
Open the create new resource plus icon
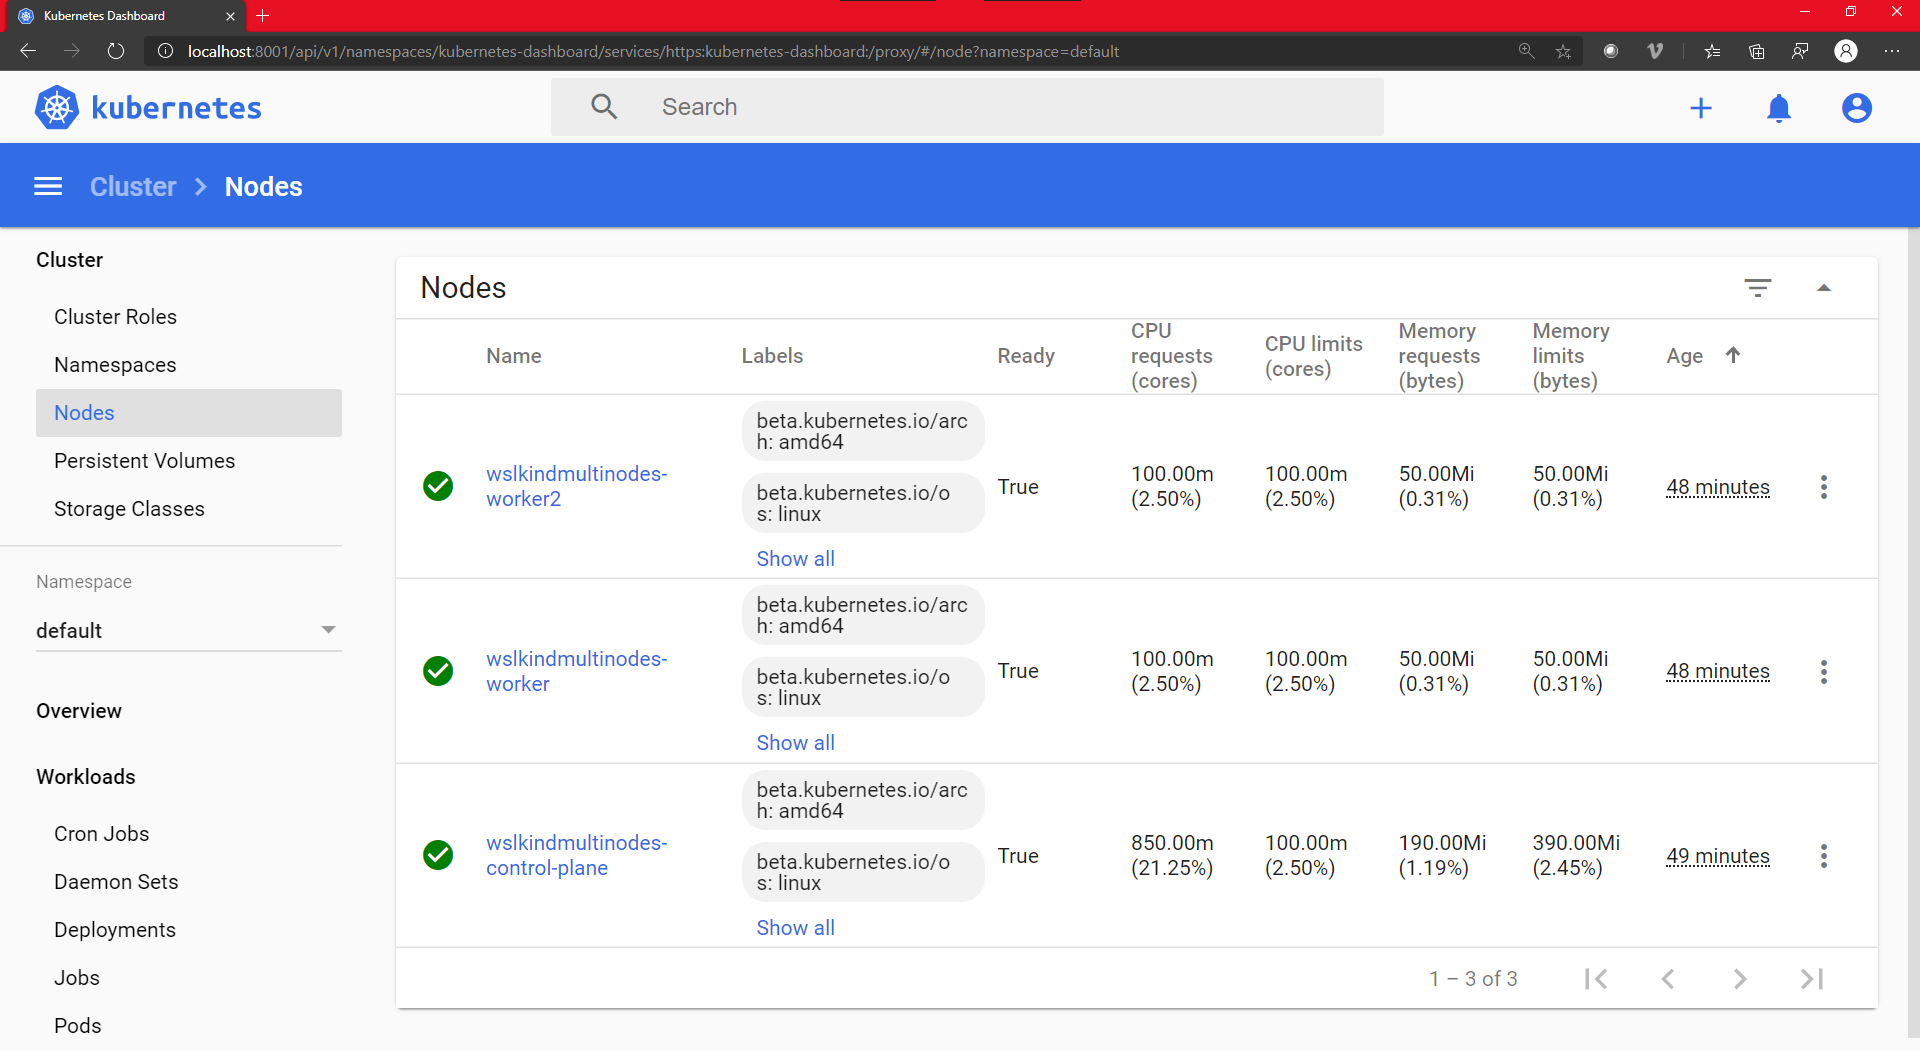(1701, 108)
